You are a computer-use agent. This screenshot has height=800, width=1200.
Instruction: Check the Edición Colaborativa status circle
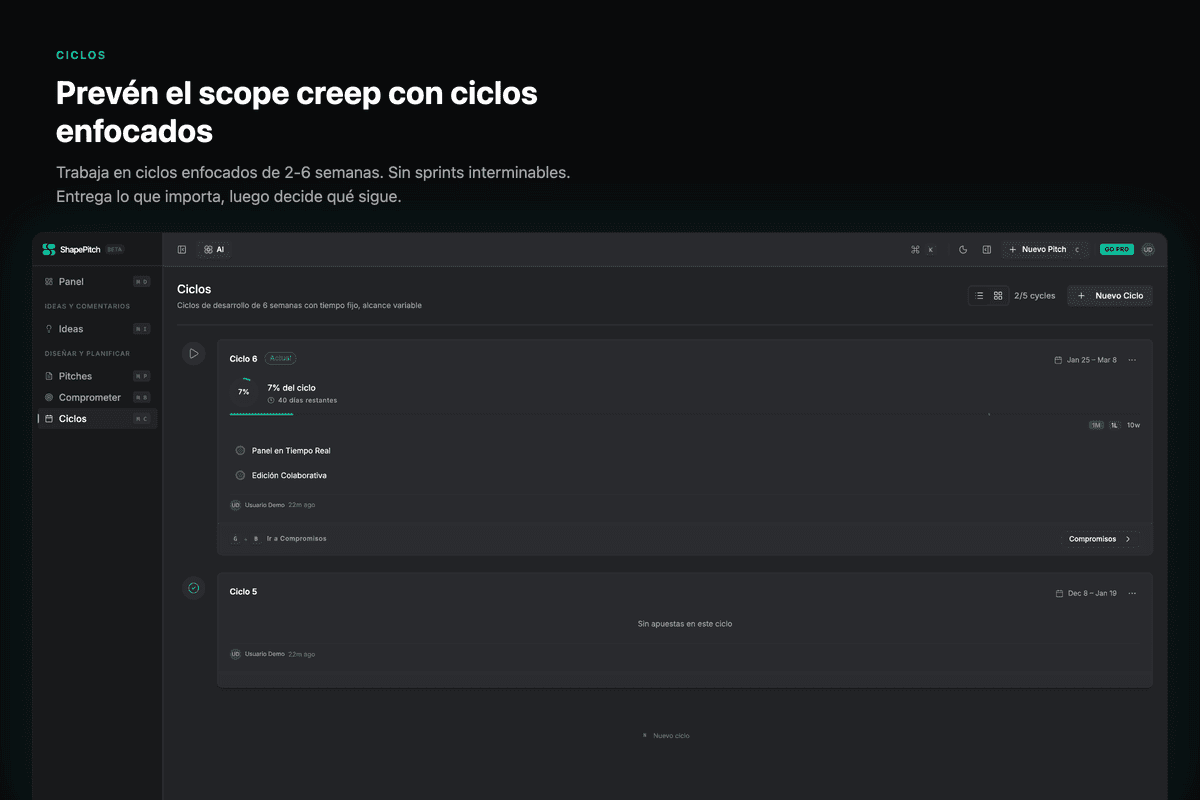[240, 476]
